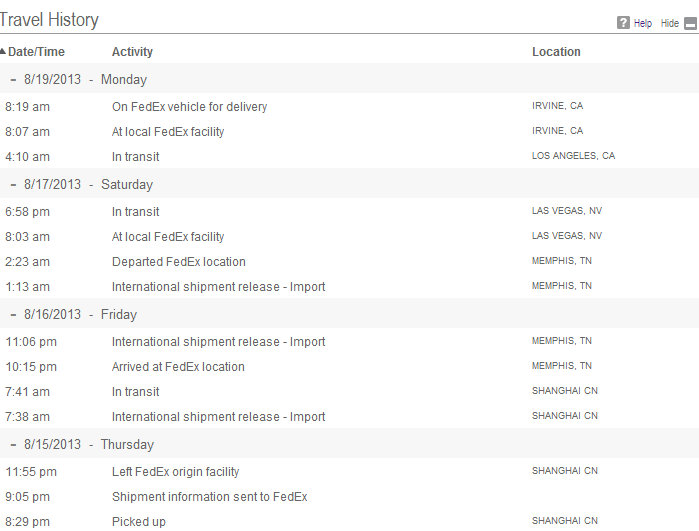
Task: Click the Picked up activity entry
Action: pyautogui.click(x=139, y=522)
